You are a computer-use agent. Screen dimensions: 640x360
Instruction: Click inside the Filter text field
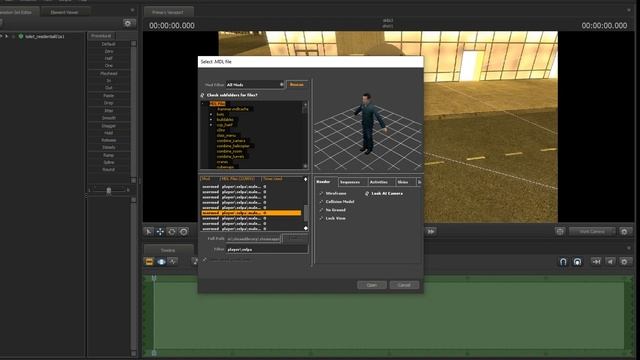pos(267,249)
